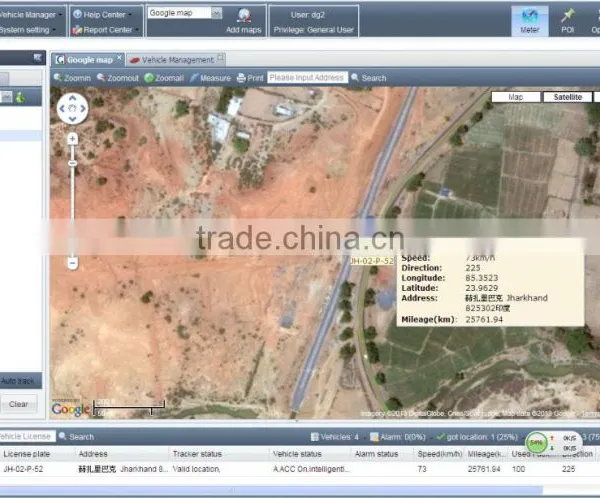Viewport: 600px width, 498px height.
Task: Click the zoom slider handle
Action: (x=72, y=163)
